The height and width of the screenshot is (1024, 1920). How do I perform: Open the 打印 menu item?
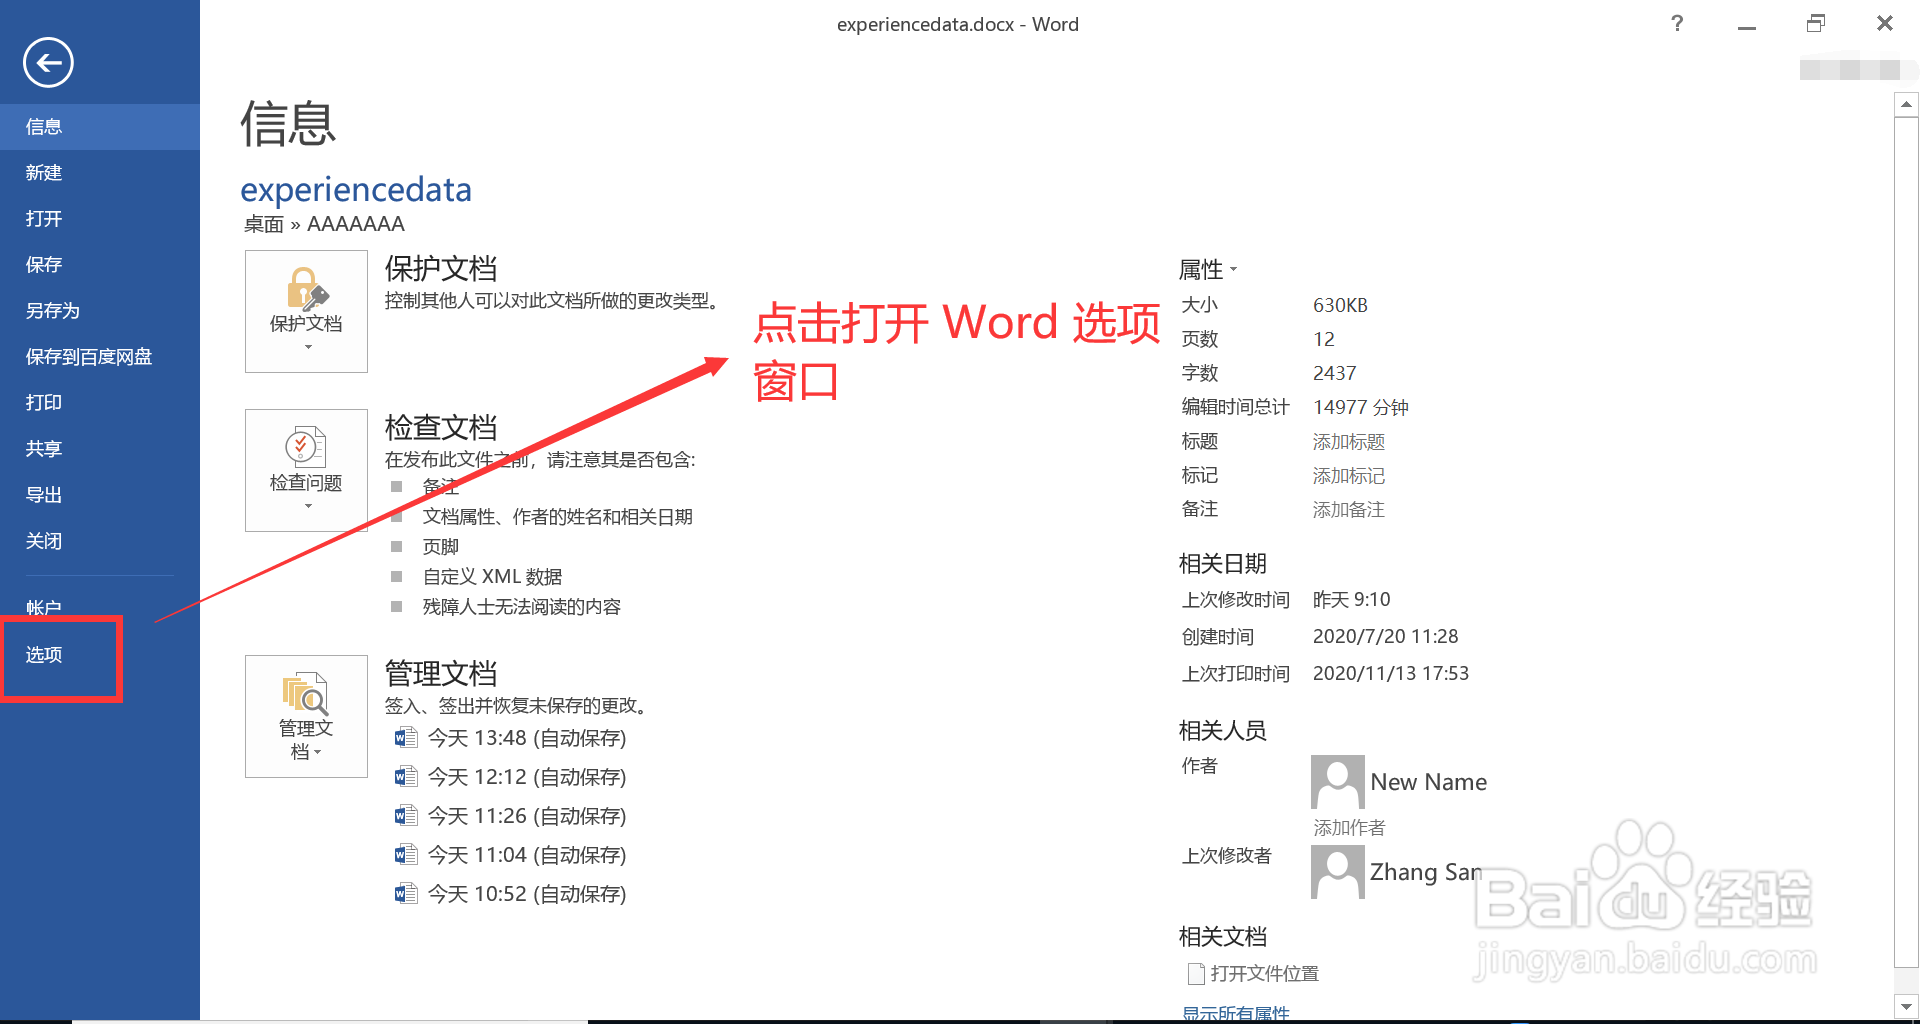(x=100, y=403)
